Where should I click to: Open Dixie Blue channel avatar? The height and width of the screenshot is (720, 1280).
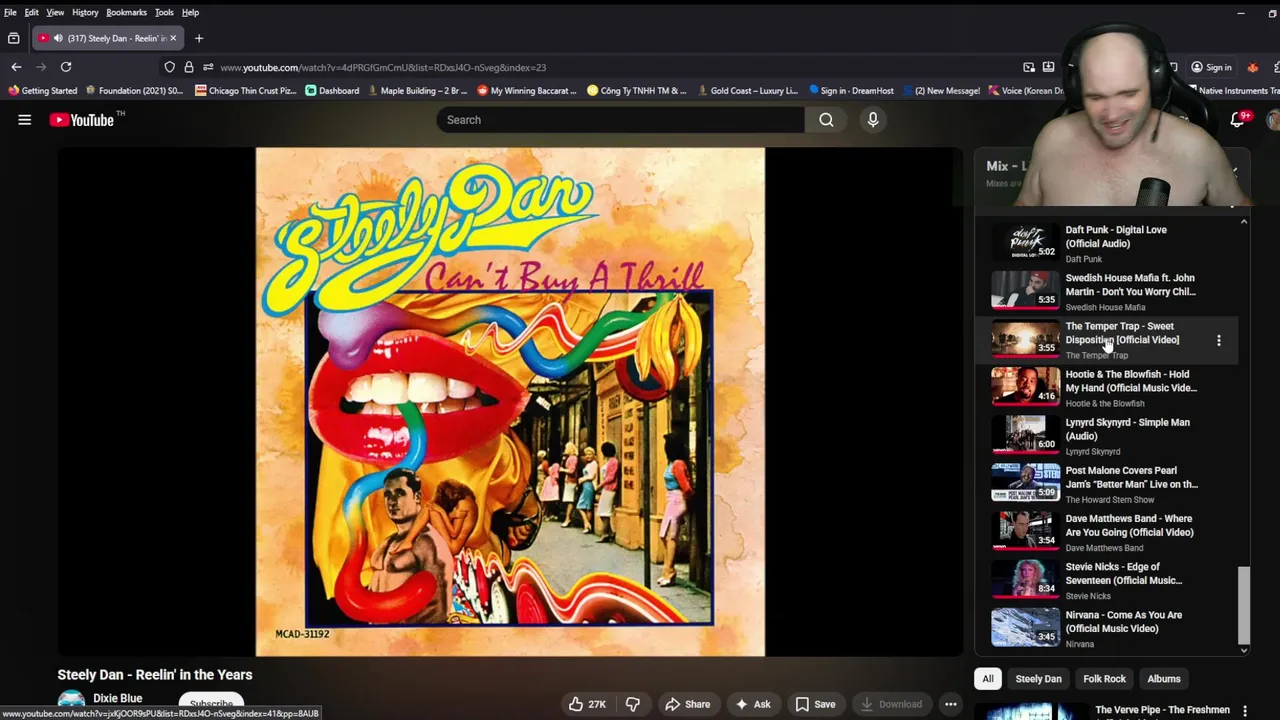click(71, 703)
